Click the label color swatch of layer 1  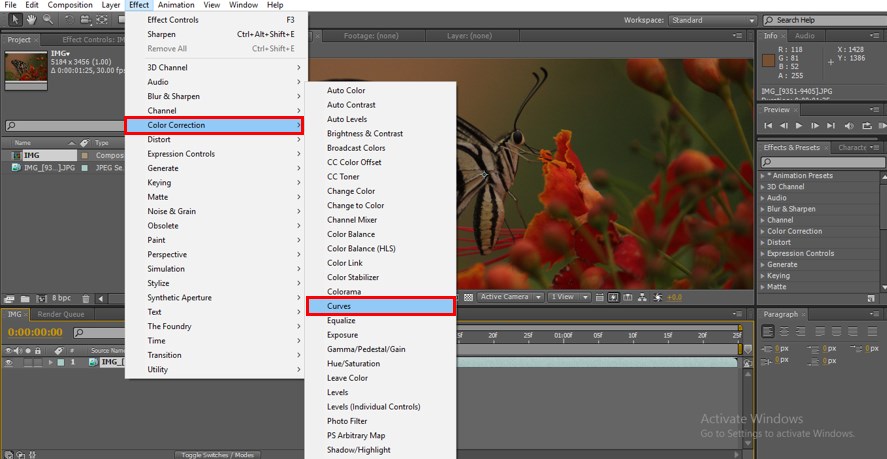[x=61, y=362]
